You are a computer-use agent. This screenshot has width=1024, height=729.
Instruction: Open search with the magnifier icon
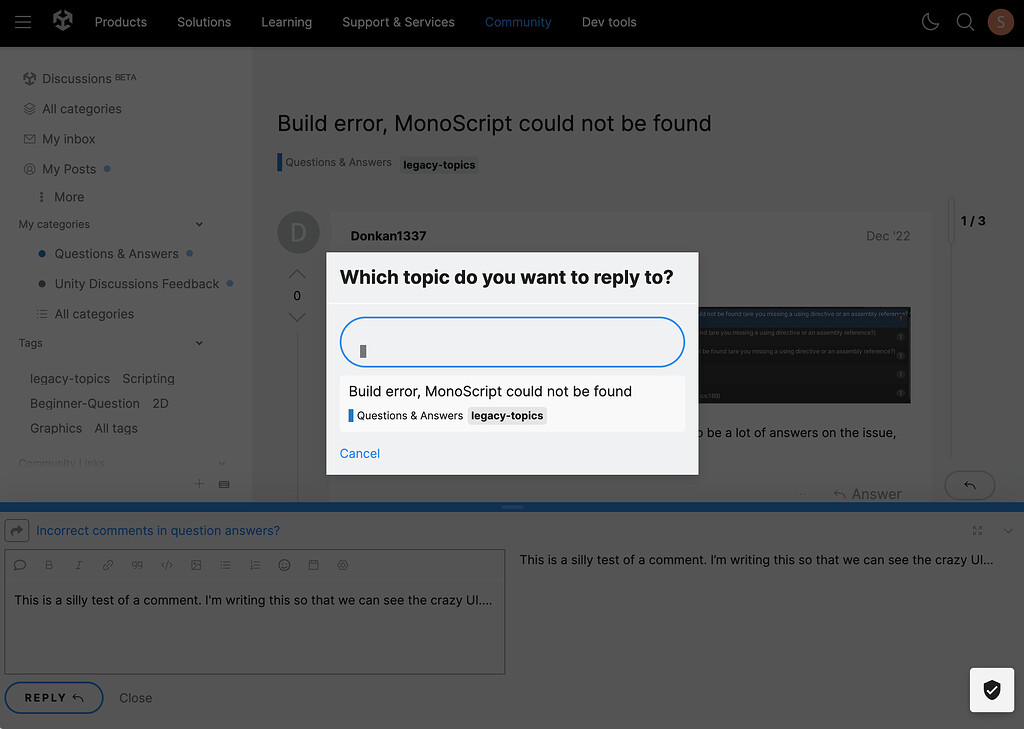(965, 21)
